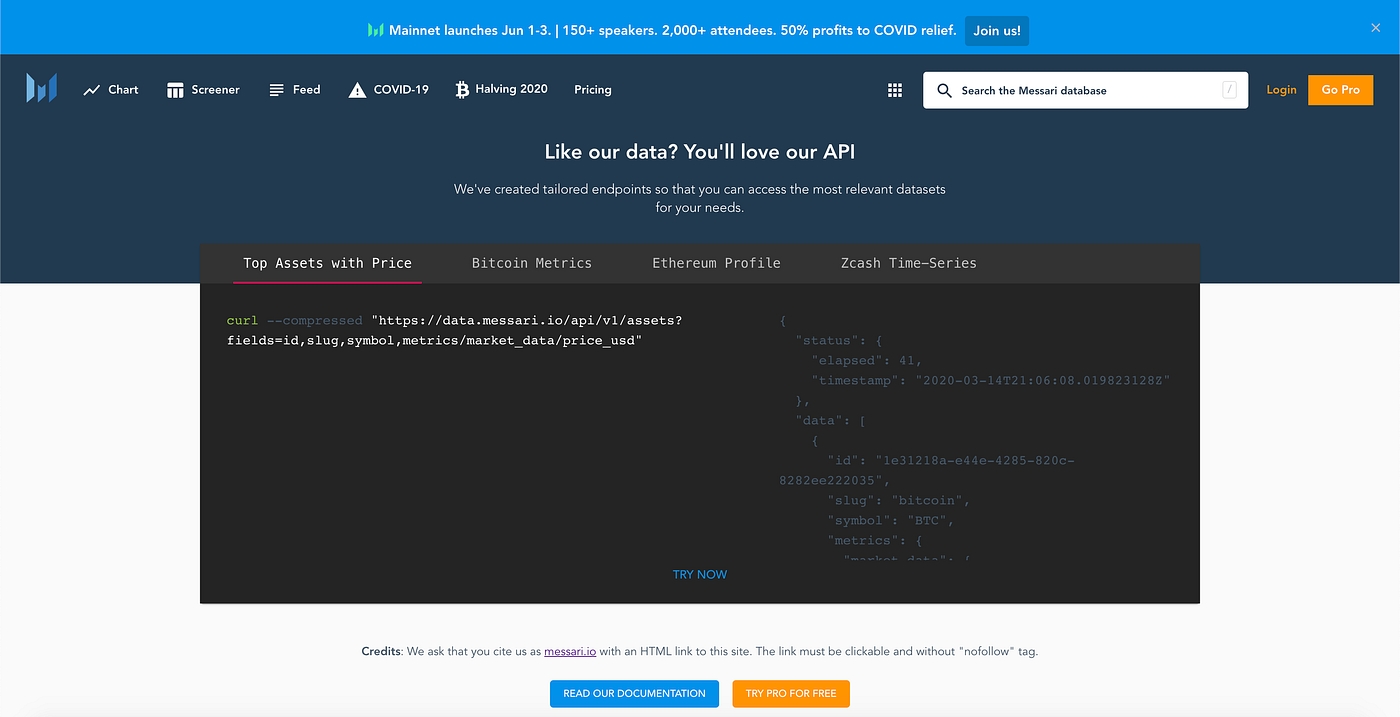Screen dimensions: 1400x717
Task: Open the Zcash Time-Series tab
Action: tap(908, 263)
